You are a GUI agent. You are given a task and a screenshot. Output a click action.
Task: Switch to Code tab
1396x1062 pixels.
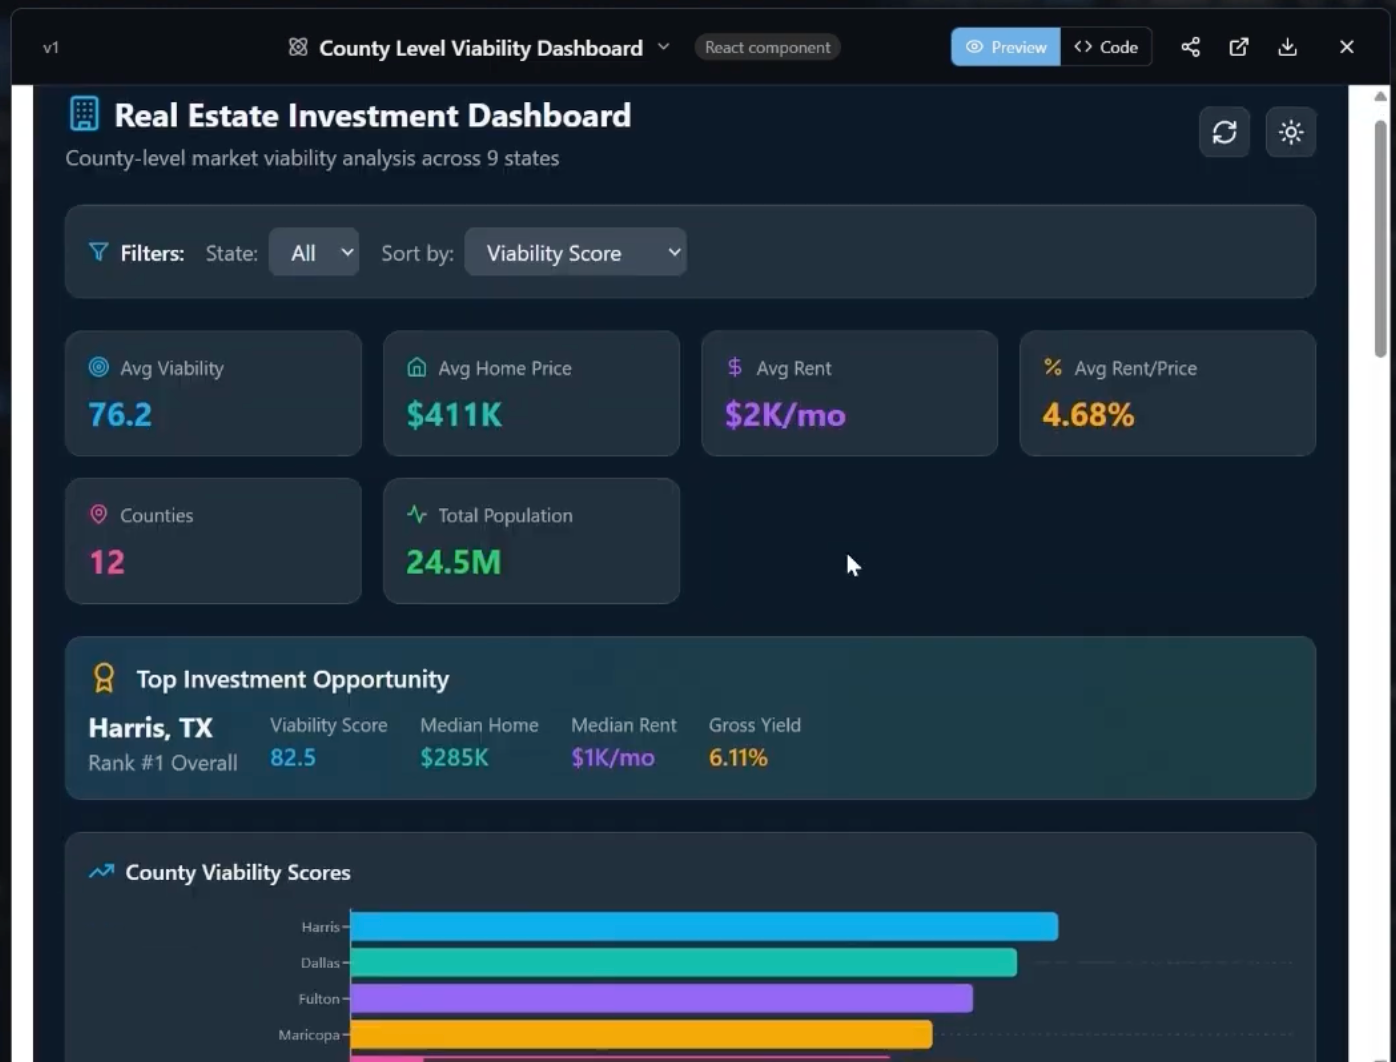point(1106,47)
